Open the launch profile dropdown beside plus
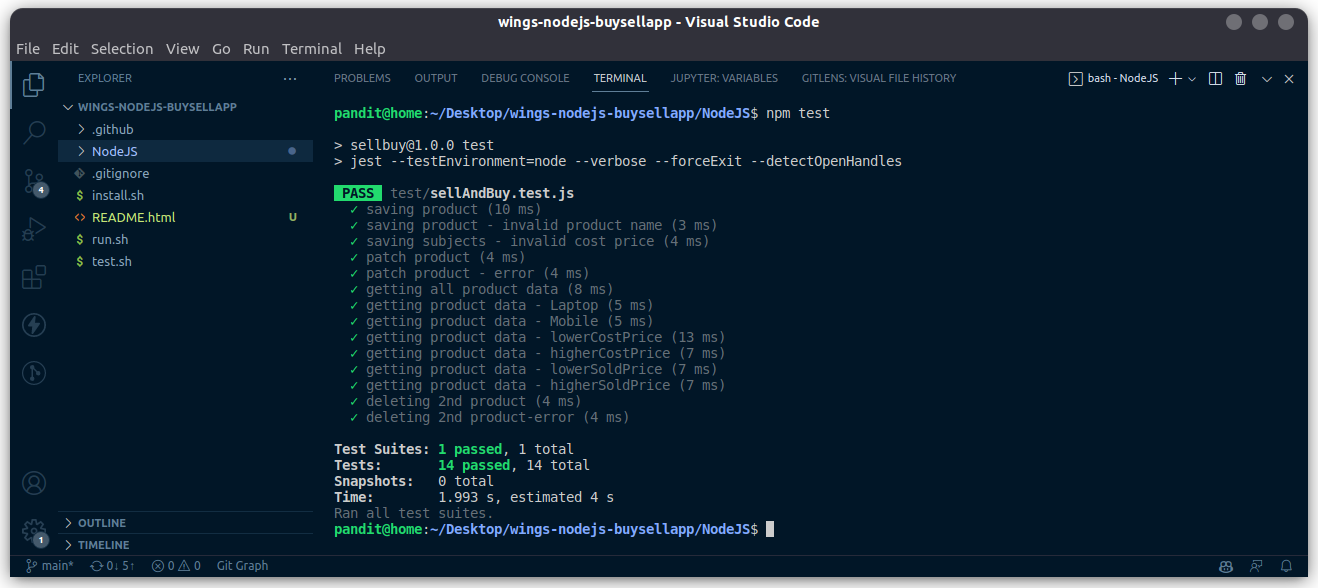 (x=1192, y=78)
